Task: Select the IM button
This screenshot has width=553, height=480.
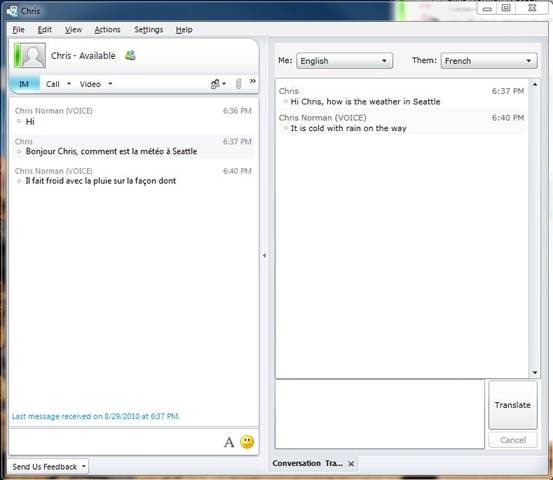Action: [24, 84]
